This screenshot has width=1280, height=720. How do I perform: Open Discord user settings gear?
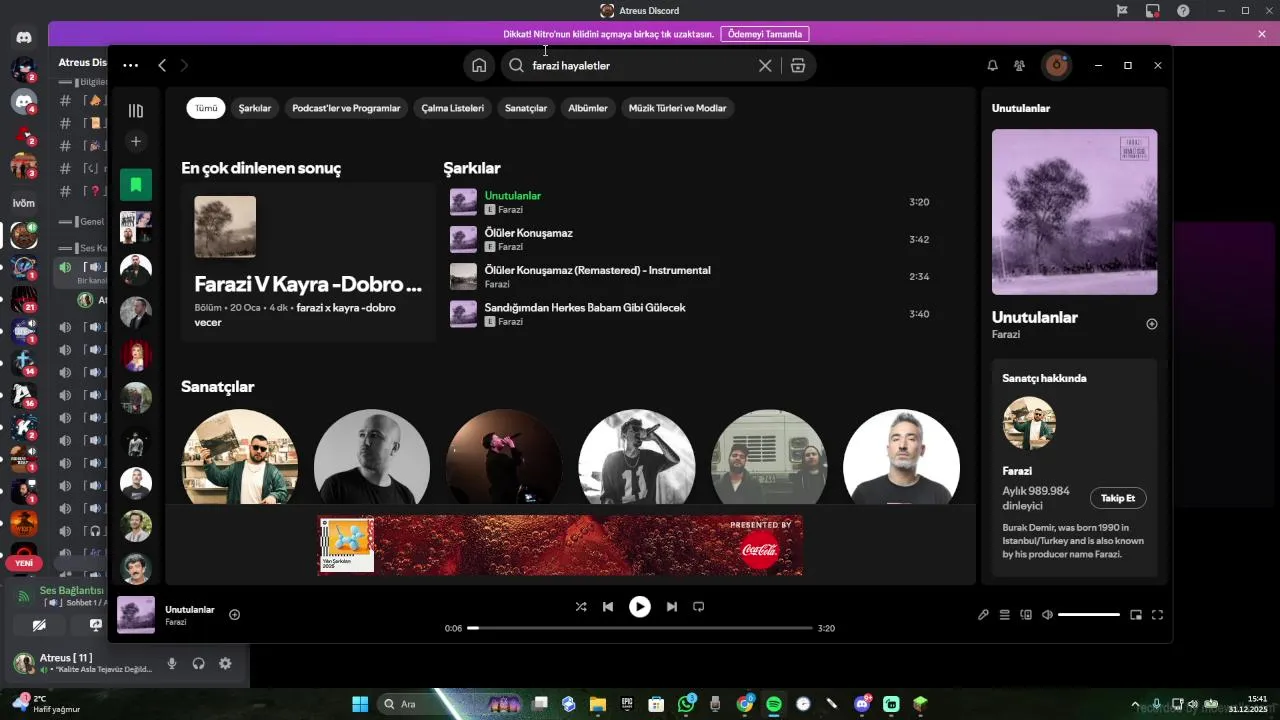(225, 663)
